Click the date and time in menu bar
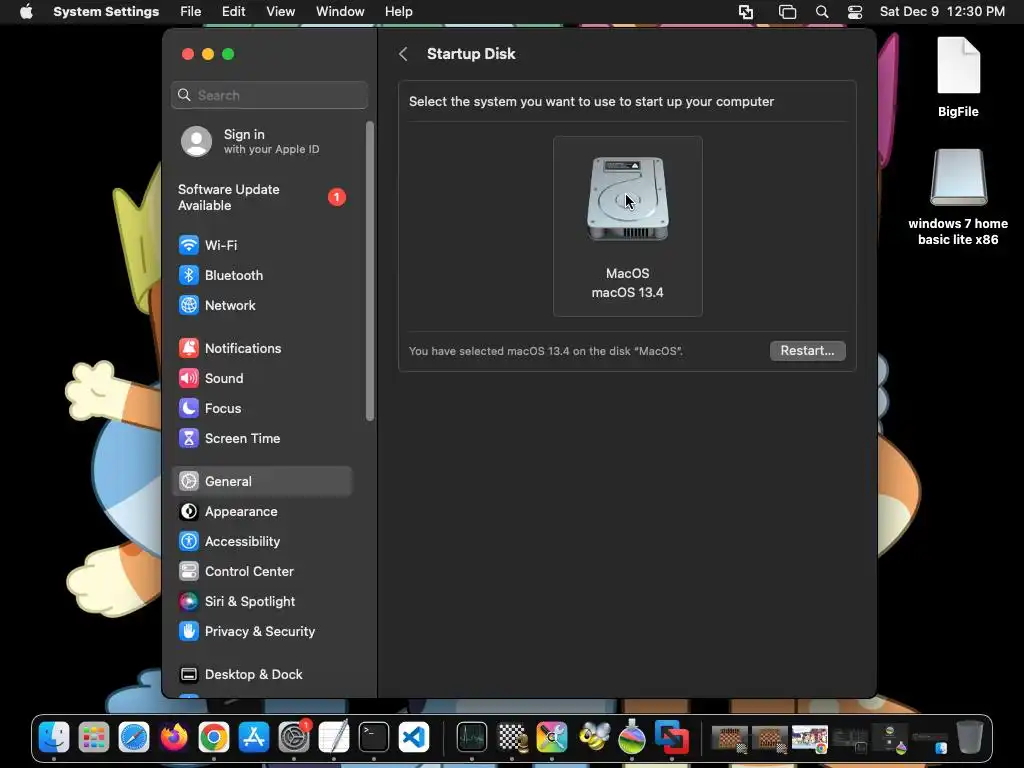 (x=942, y=12)
